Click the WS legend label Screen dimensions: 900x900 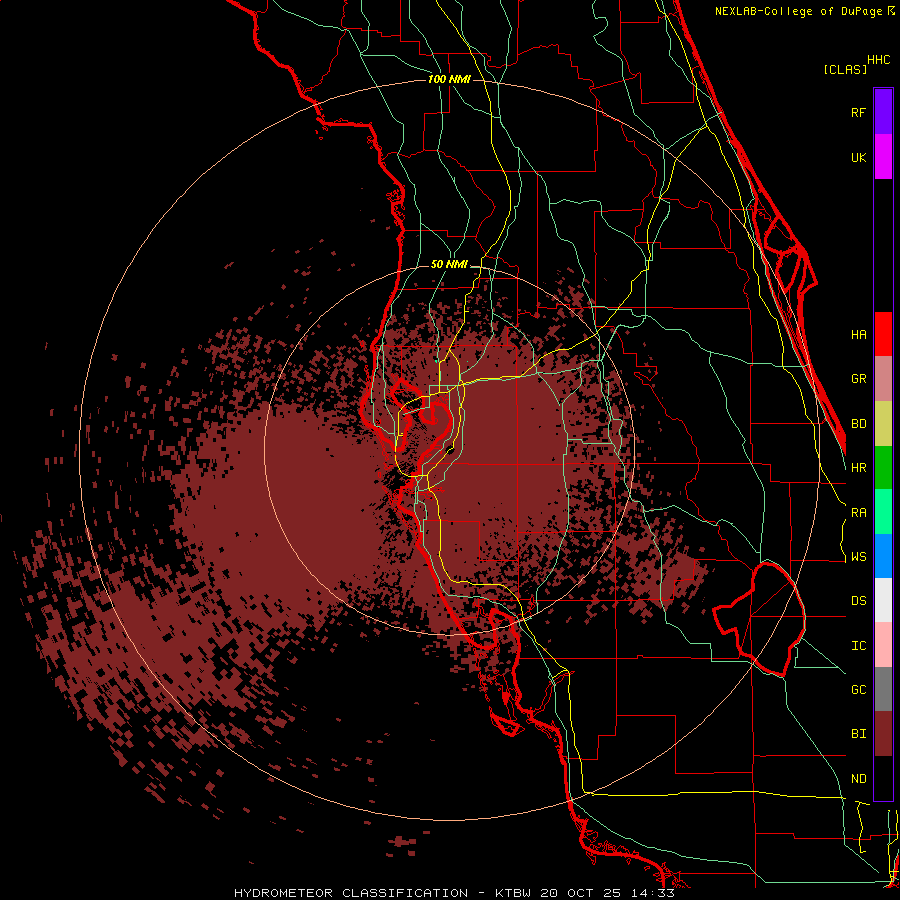pos(859,557)
